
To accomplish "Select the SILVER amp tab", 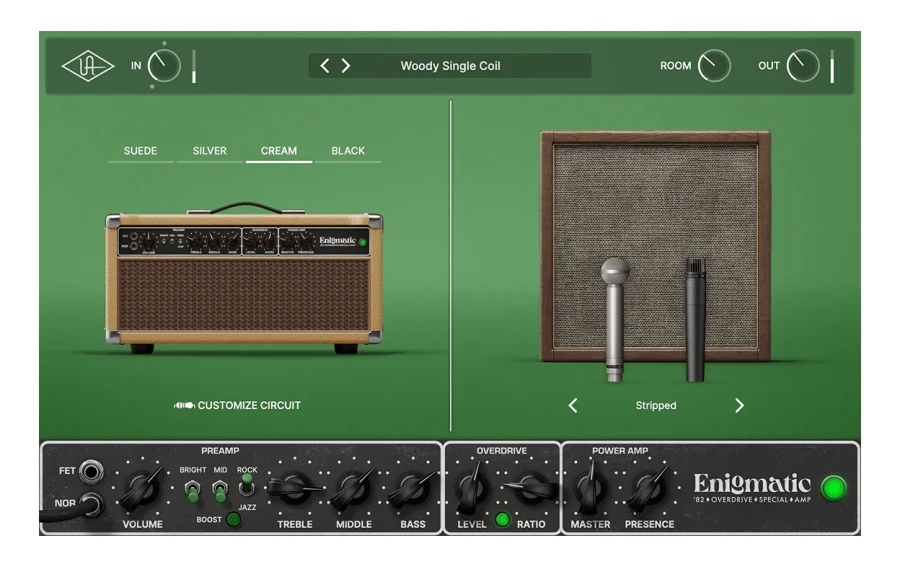I will tap(210, 152).
